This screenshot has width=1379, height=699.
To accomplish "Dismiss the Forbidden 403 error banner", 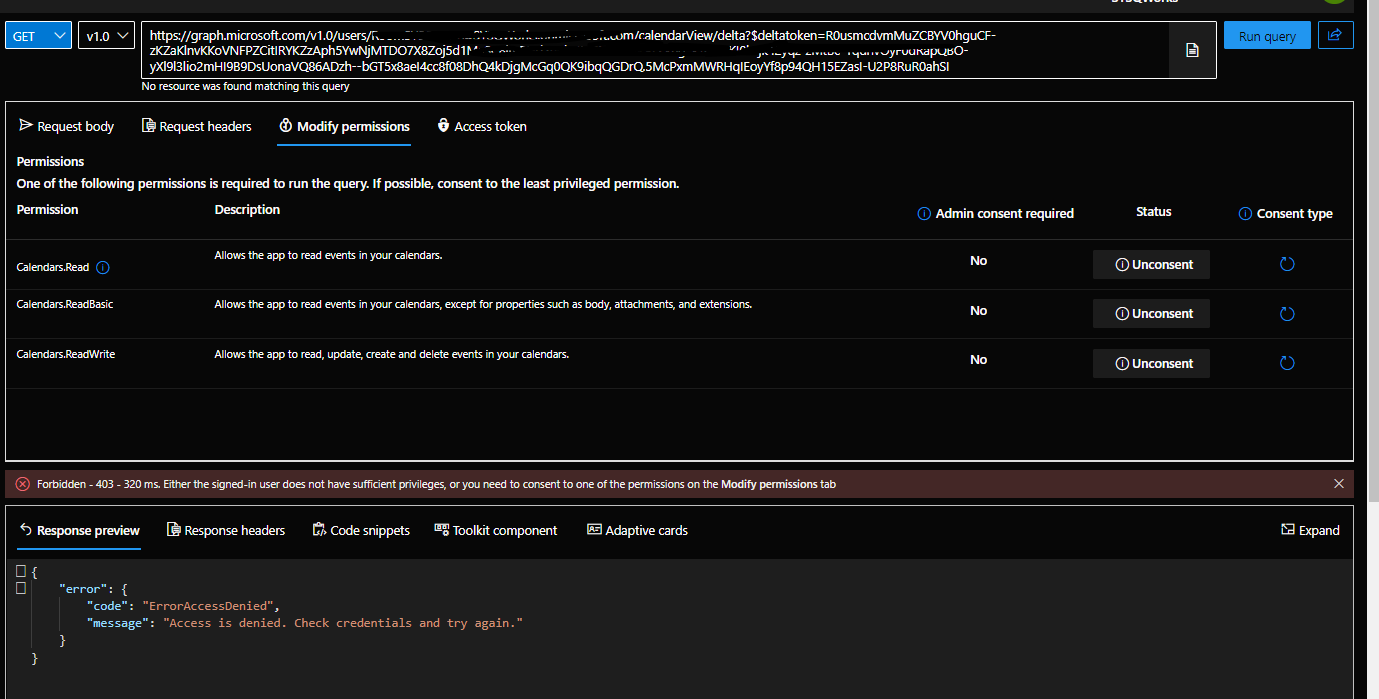I will (x=1339, y=484).
